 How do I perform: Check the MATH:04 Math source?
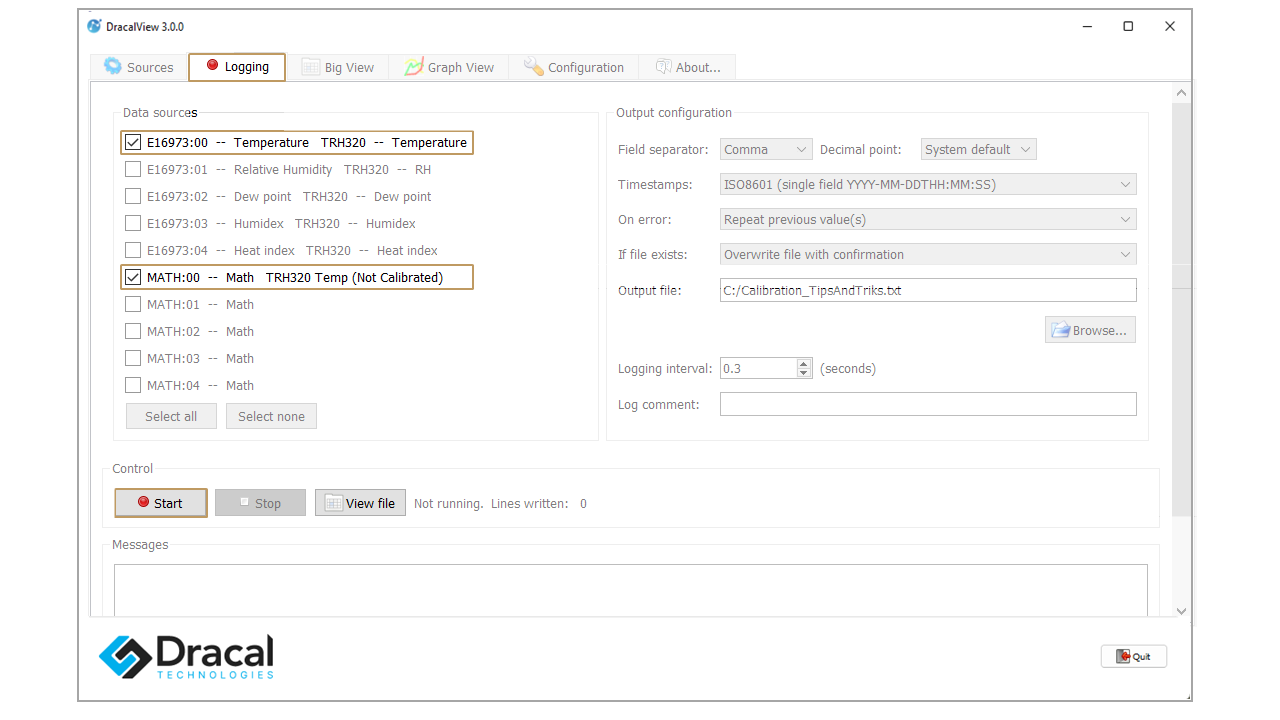pos(133,385)
